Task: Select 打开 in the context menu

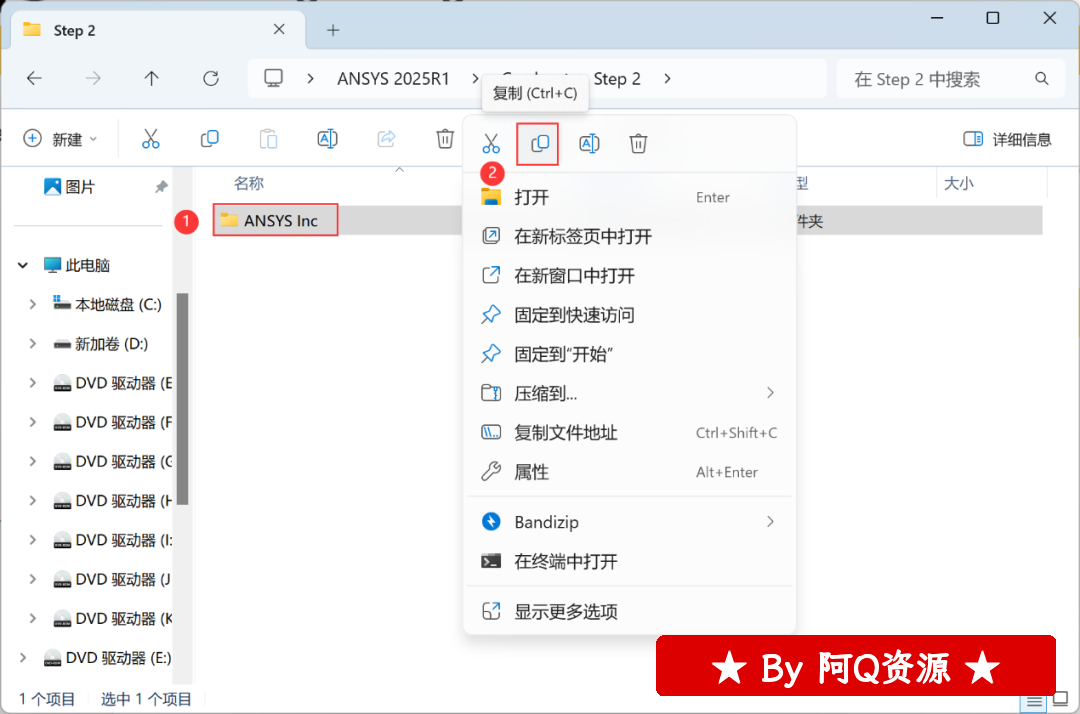Action: 630,198
